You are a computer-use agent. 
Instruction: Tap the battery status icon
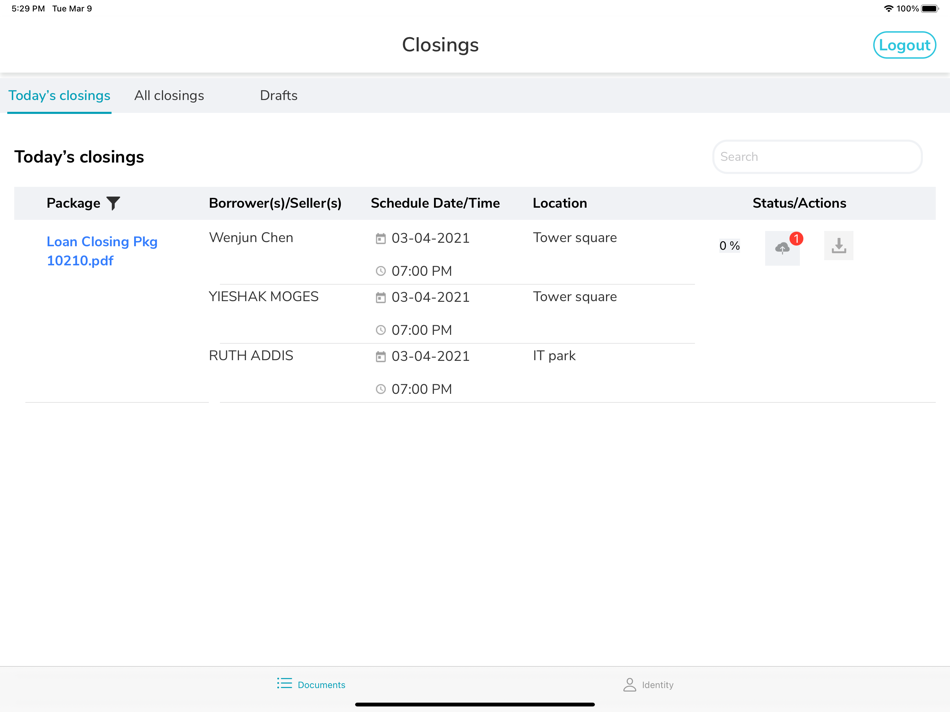pos(930,8)
